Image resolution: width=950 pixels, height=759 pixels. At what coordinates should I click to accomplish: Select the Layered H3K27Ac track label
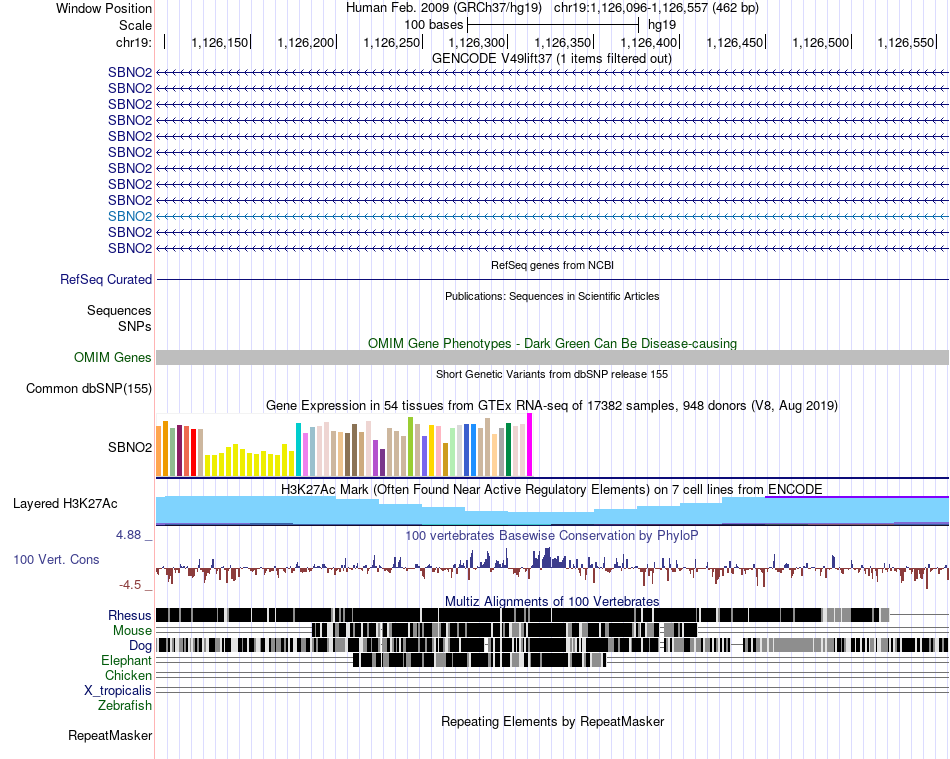click(x=65, y=503)
